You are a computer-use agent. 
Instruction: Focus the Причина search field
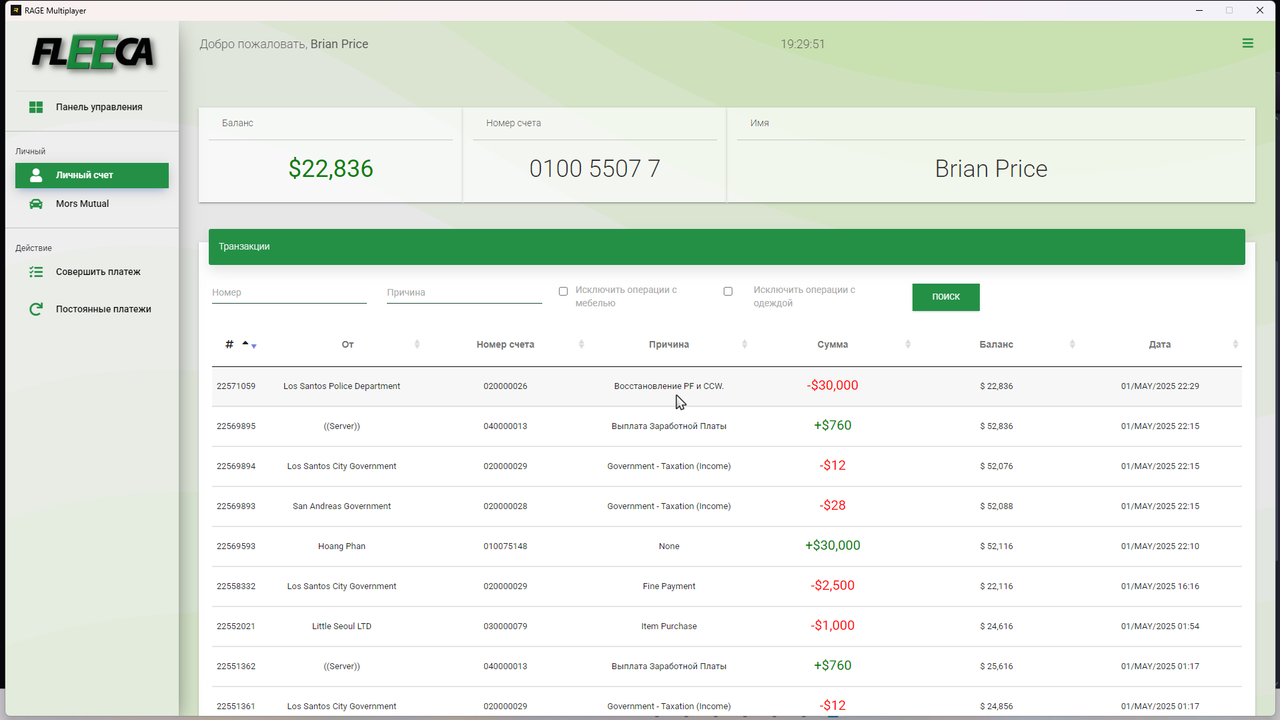click(x=464, y=293)
